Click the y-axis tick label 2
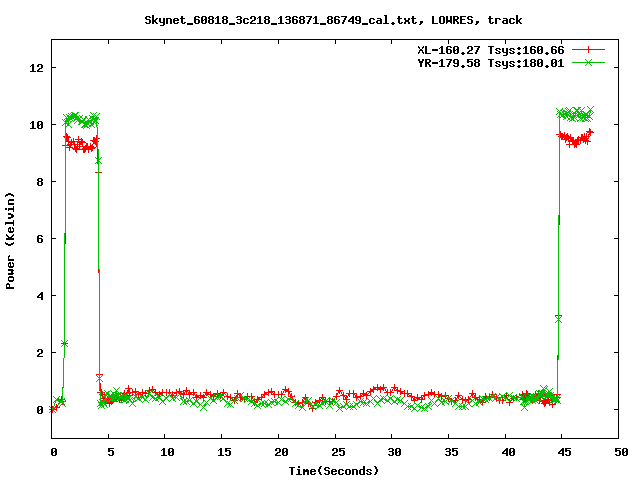The image size is (640, 480). click(x=40, y=353)
